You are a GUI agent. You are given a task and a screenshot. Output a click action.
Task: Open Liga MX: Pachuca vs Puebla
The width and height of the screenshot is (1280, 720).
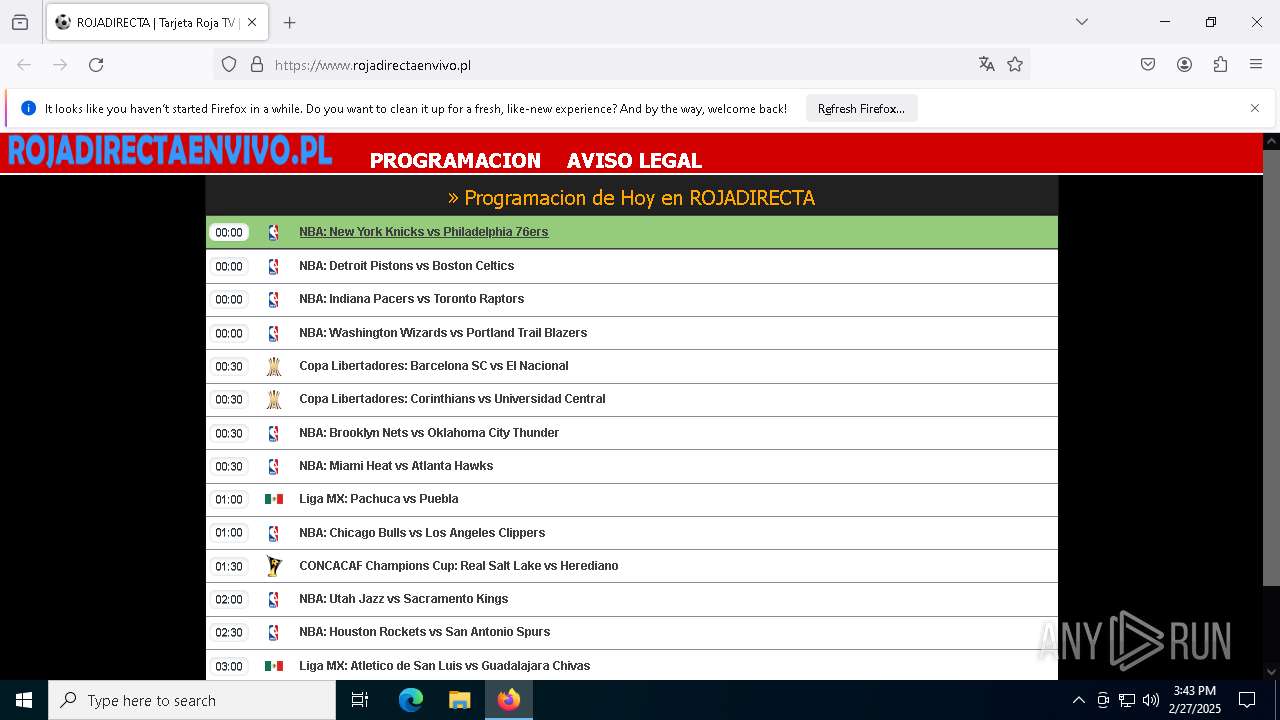[x=378, y=499]
